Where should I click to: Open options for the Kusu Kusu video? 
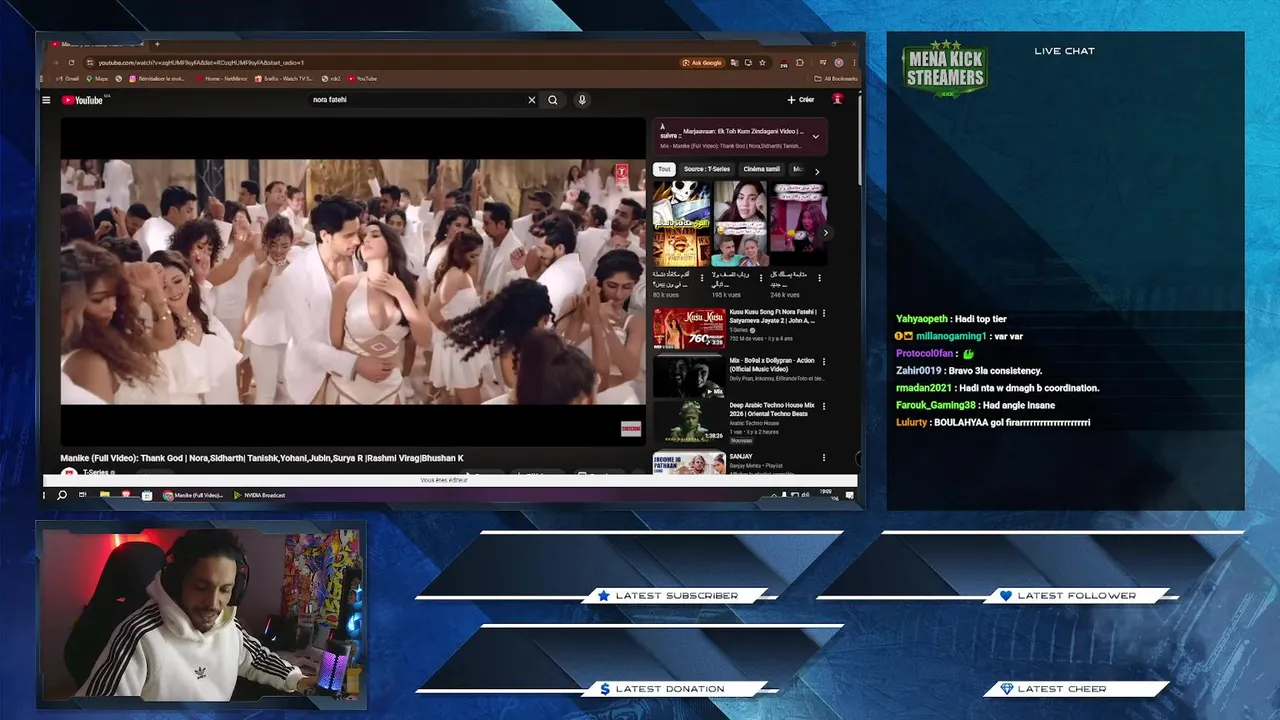pos(824,312)
